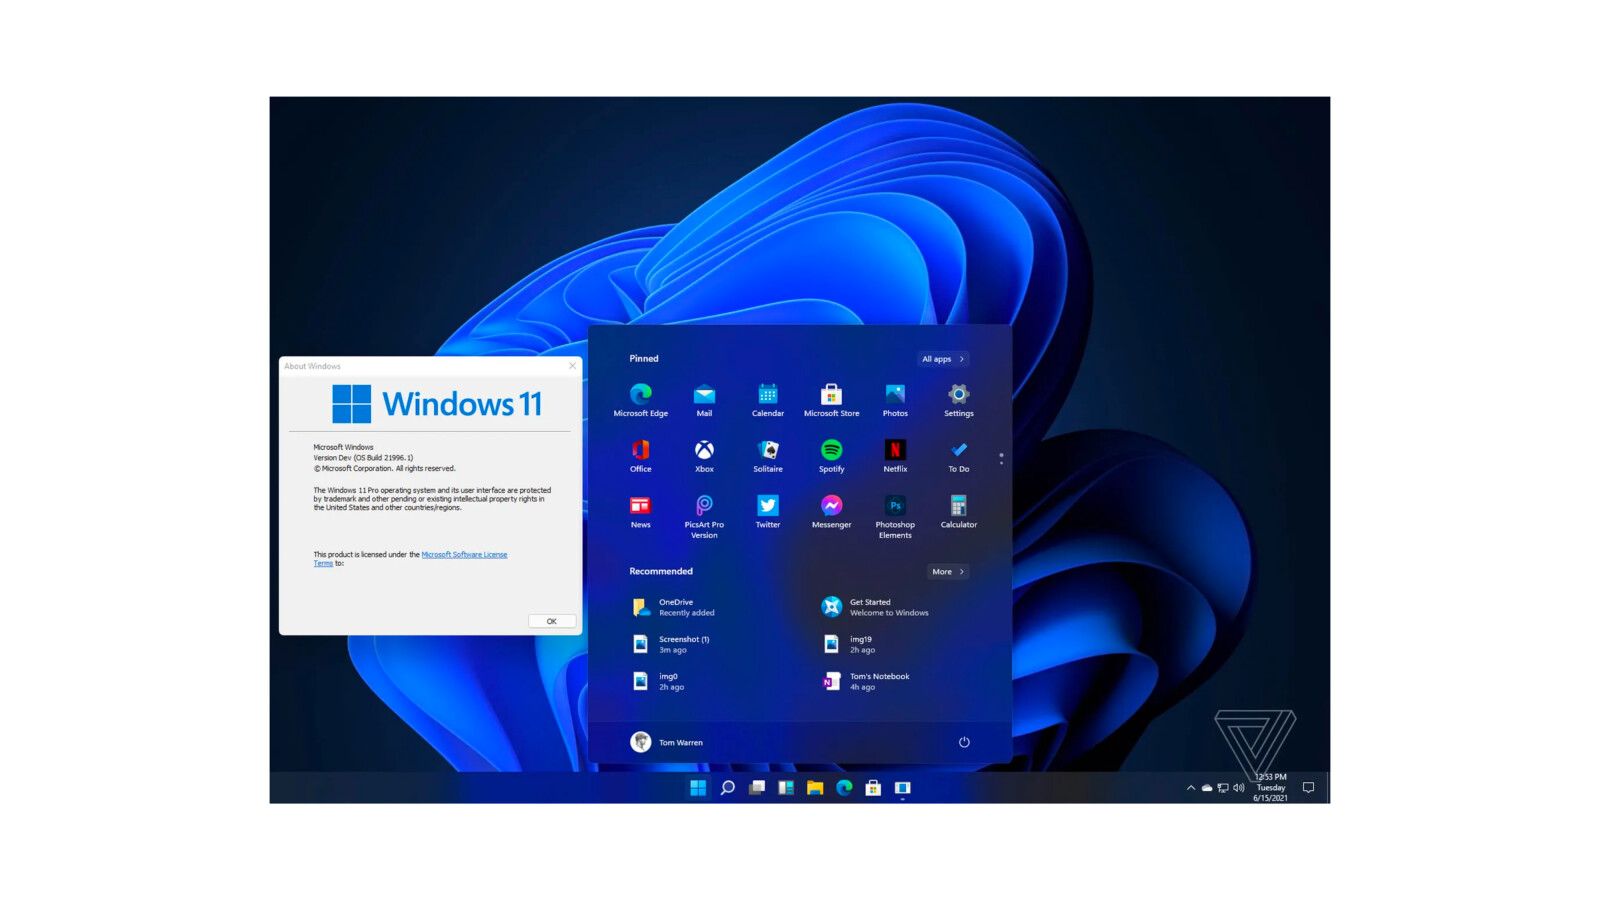Go to the next pinned apps page dots
1600x900 pixels.
pyautogui.click(x=1001, y=459)
